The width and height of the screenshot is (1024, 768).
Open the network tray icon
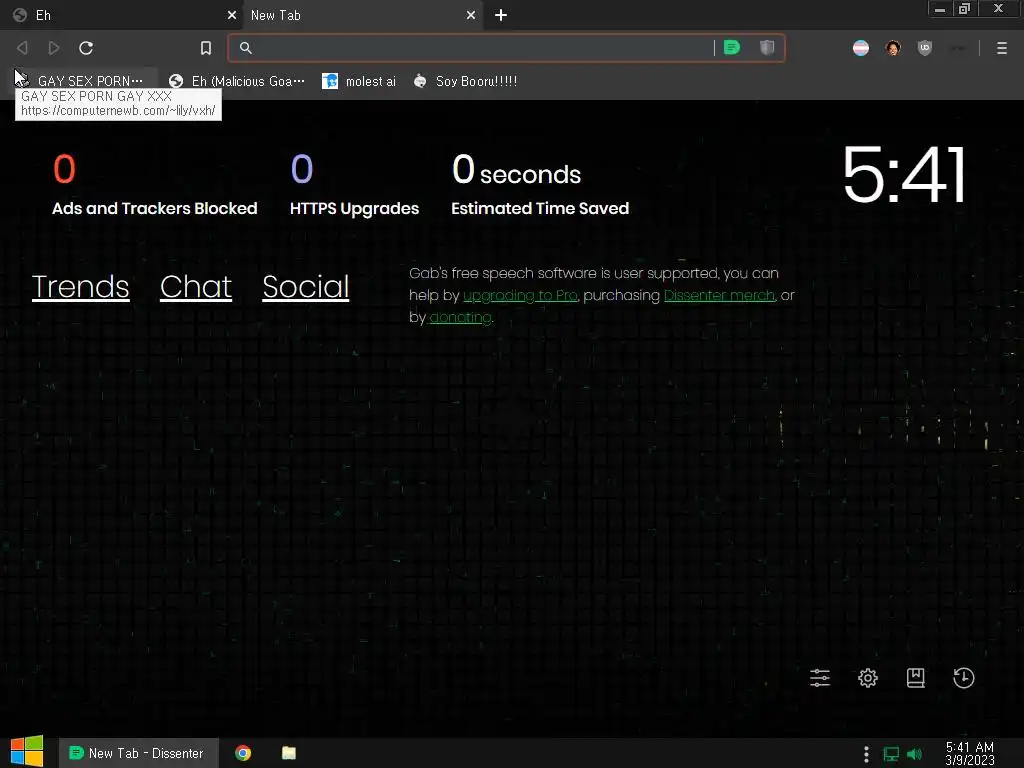[891, 754]
